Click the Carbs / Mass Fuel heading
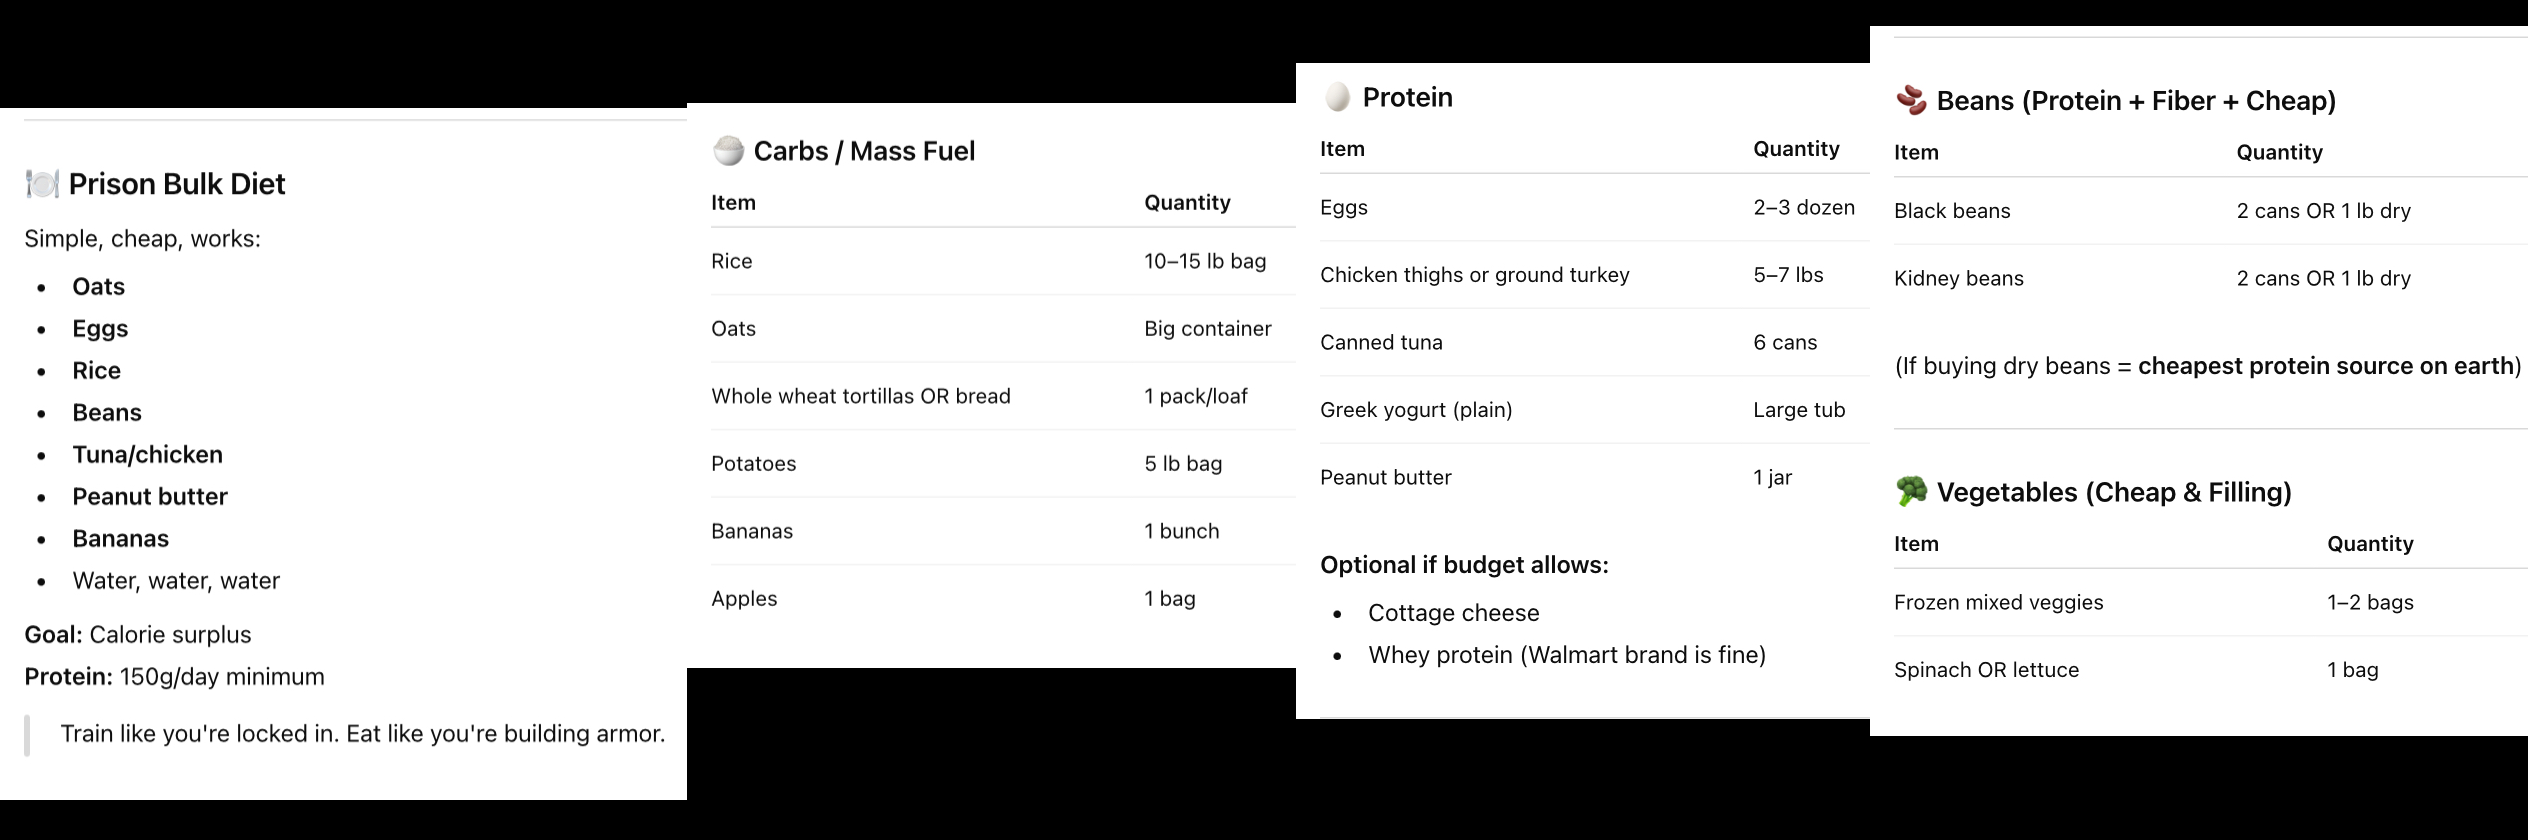Image resolution: width=2528 pixels, height=840 pixels. 864,151
